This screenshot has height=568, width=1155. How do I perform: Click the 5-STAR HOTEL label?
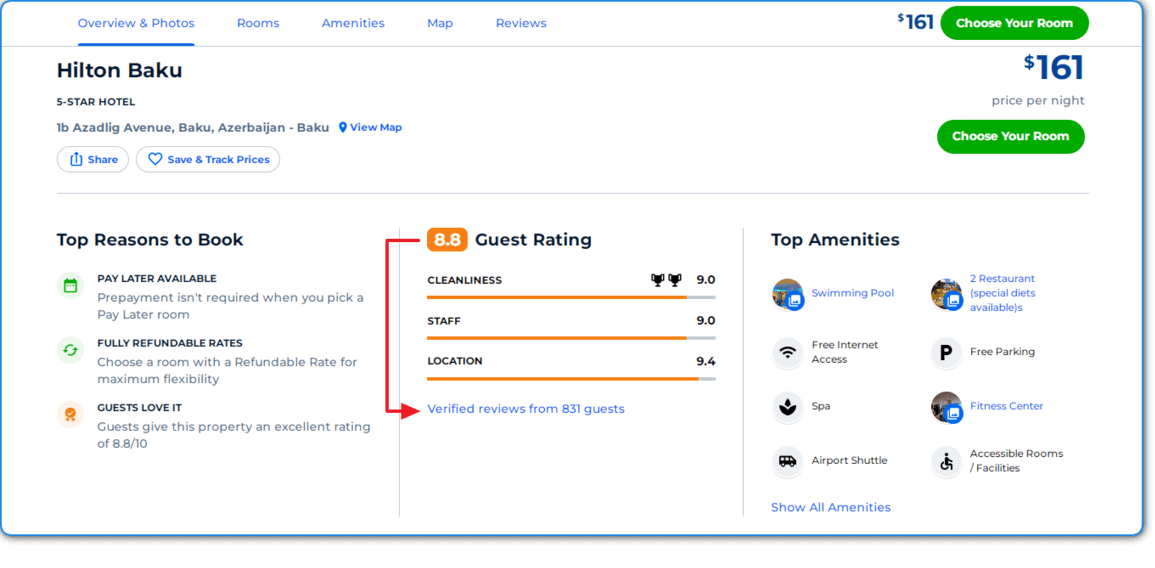96,102
